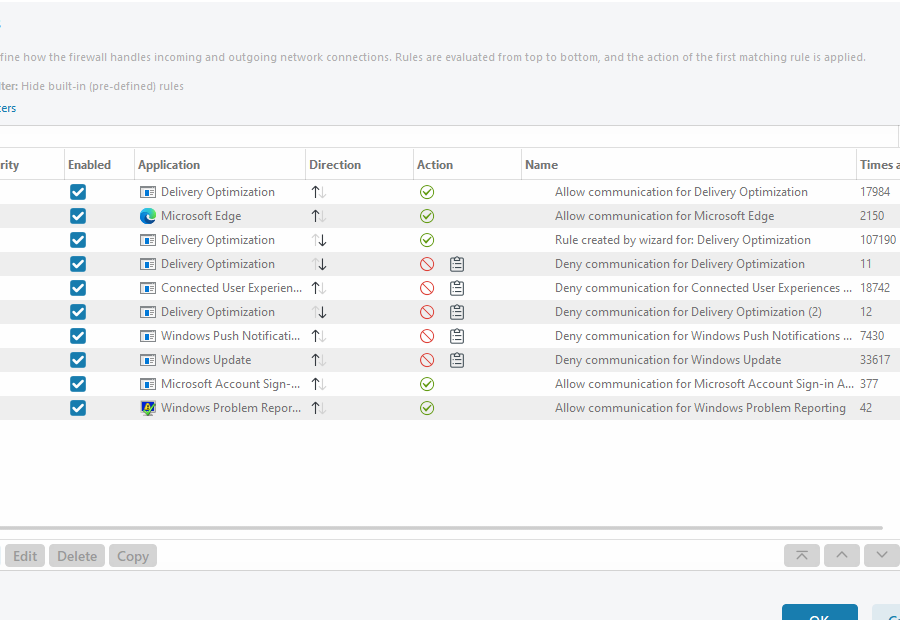This screenshot has height=620, width=900.
Task: Click deny icon for Windows Push Notifications rule
Action: (x=426, y=336)
